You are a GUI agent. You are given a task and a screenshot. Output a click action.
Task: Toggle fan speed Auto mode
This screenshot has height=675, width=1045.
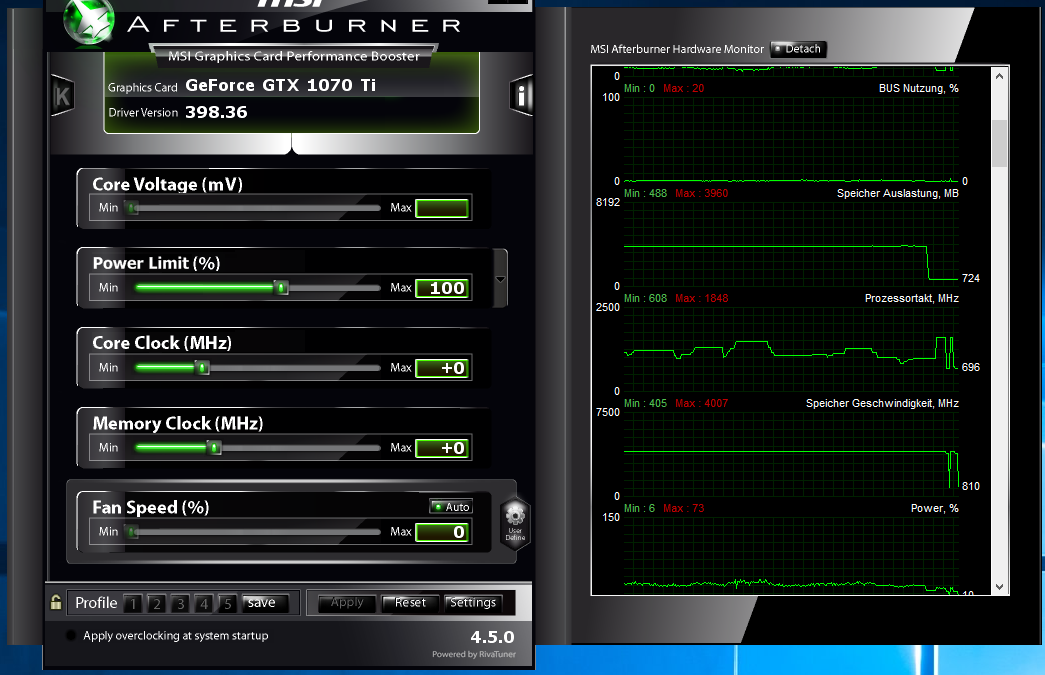(x=451, y=506)
